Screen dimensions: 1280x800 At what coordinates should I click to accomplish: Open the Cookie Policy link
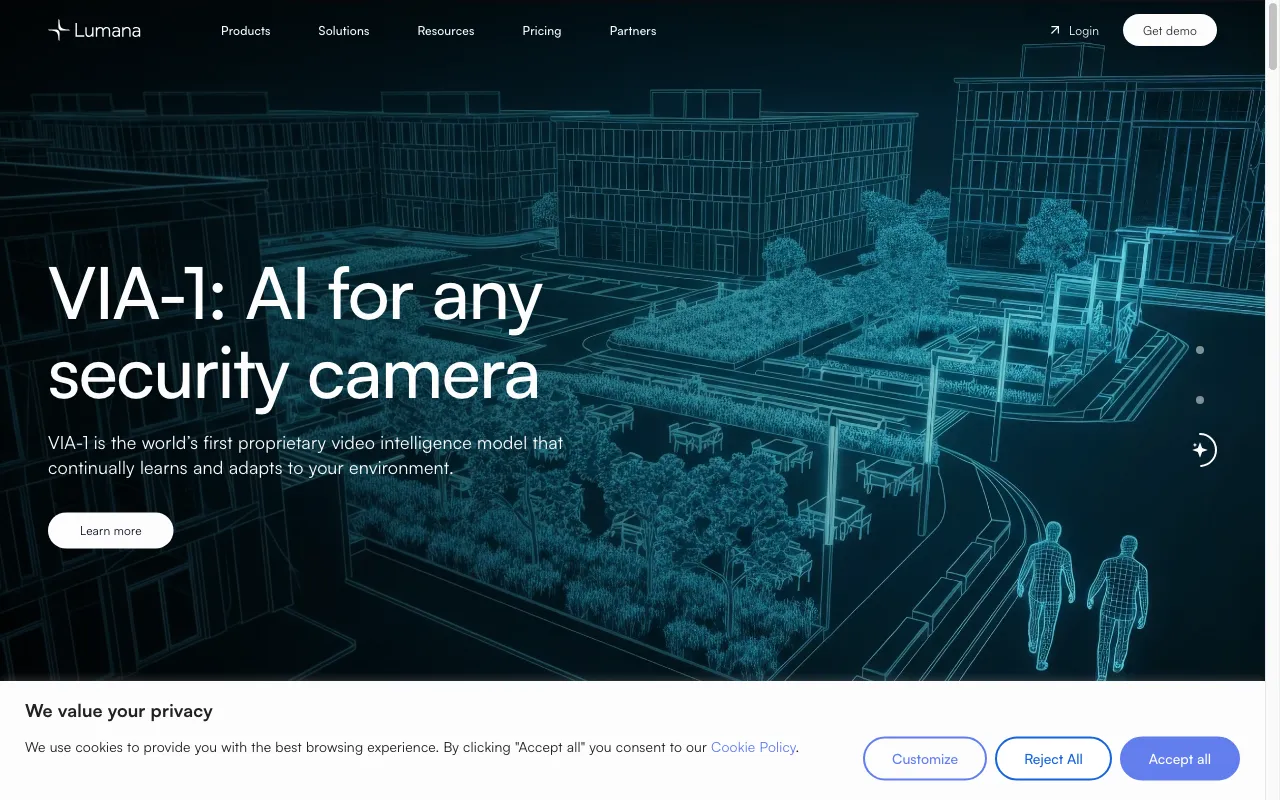(x=753, y=747)
